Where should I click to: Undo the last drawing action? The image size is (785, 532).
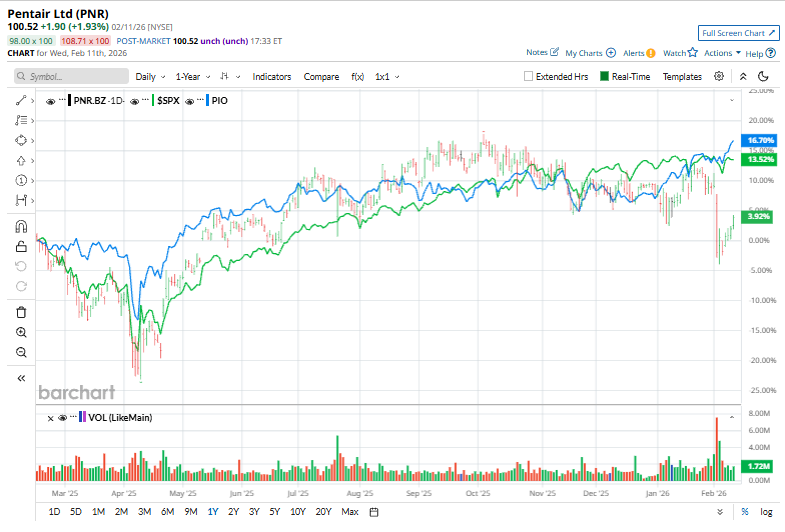coord(21,266)
